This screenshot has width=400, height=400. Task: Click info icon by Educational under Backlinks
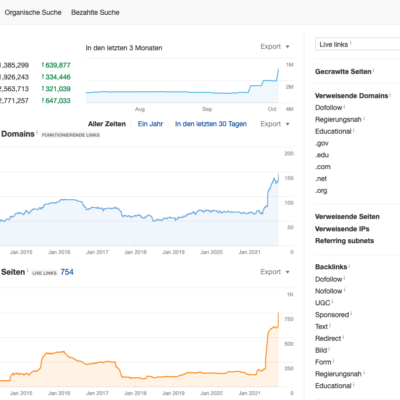pyautogui.click(x=353, y=384)
